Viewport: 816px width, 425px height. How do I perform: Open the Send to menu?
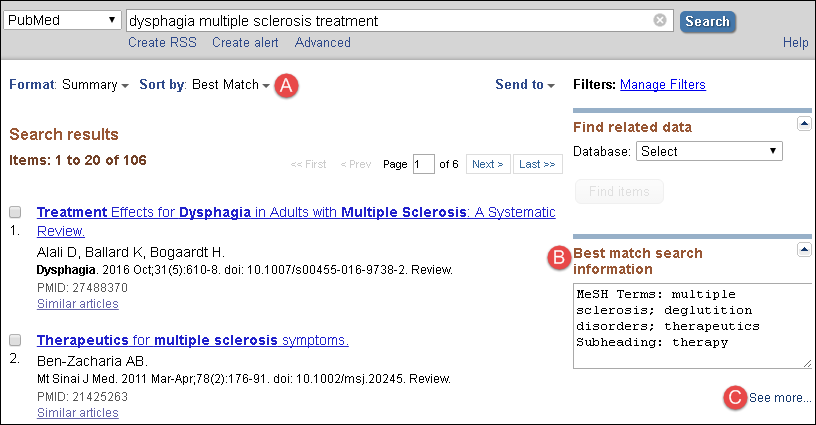click(524, 85)
